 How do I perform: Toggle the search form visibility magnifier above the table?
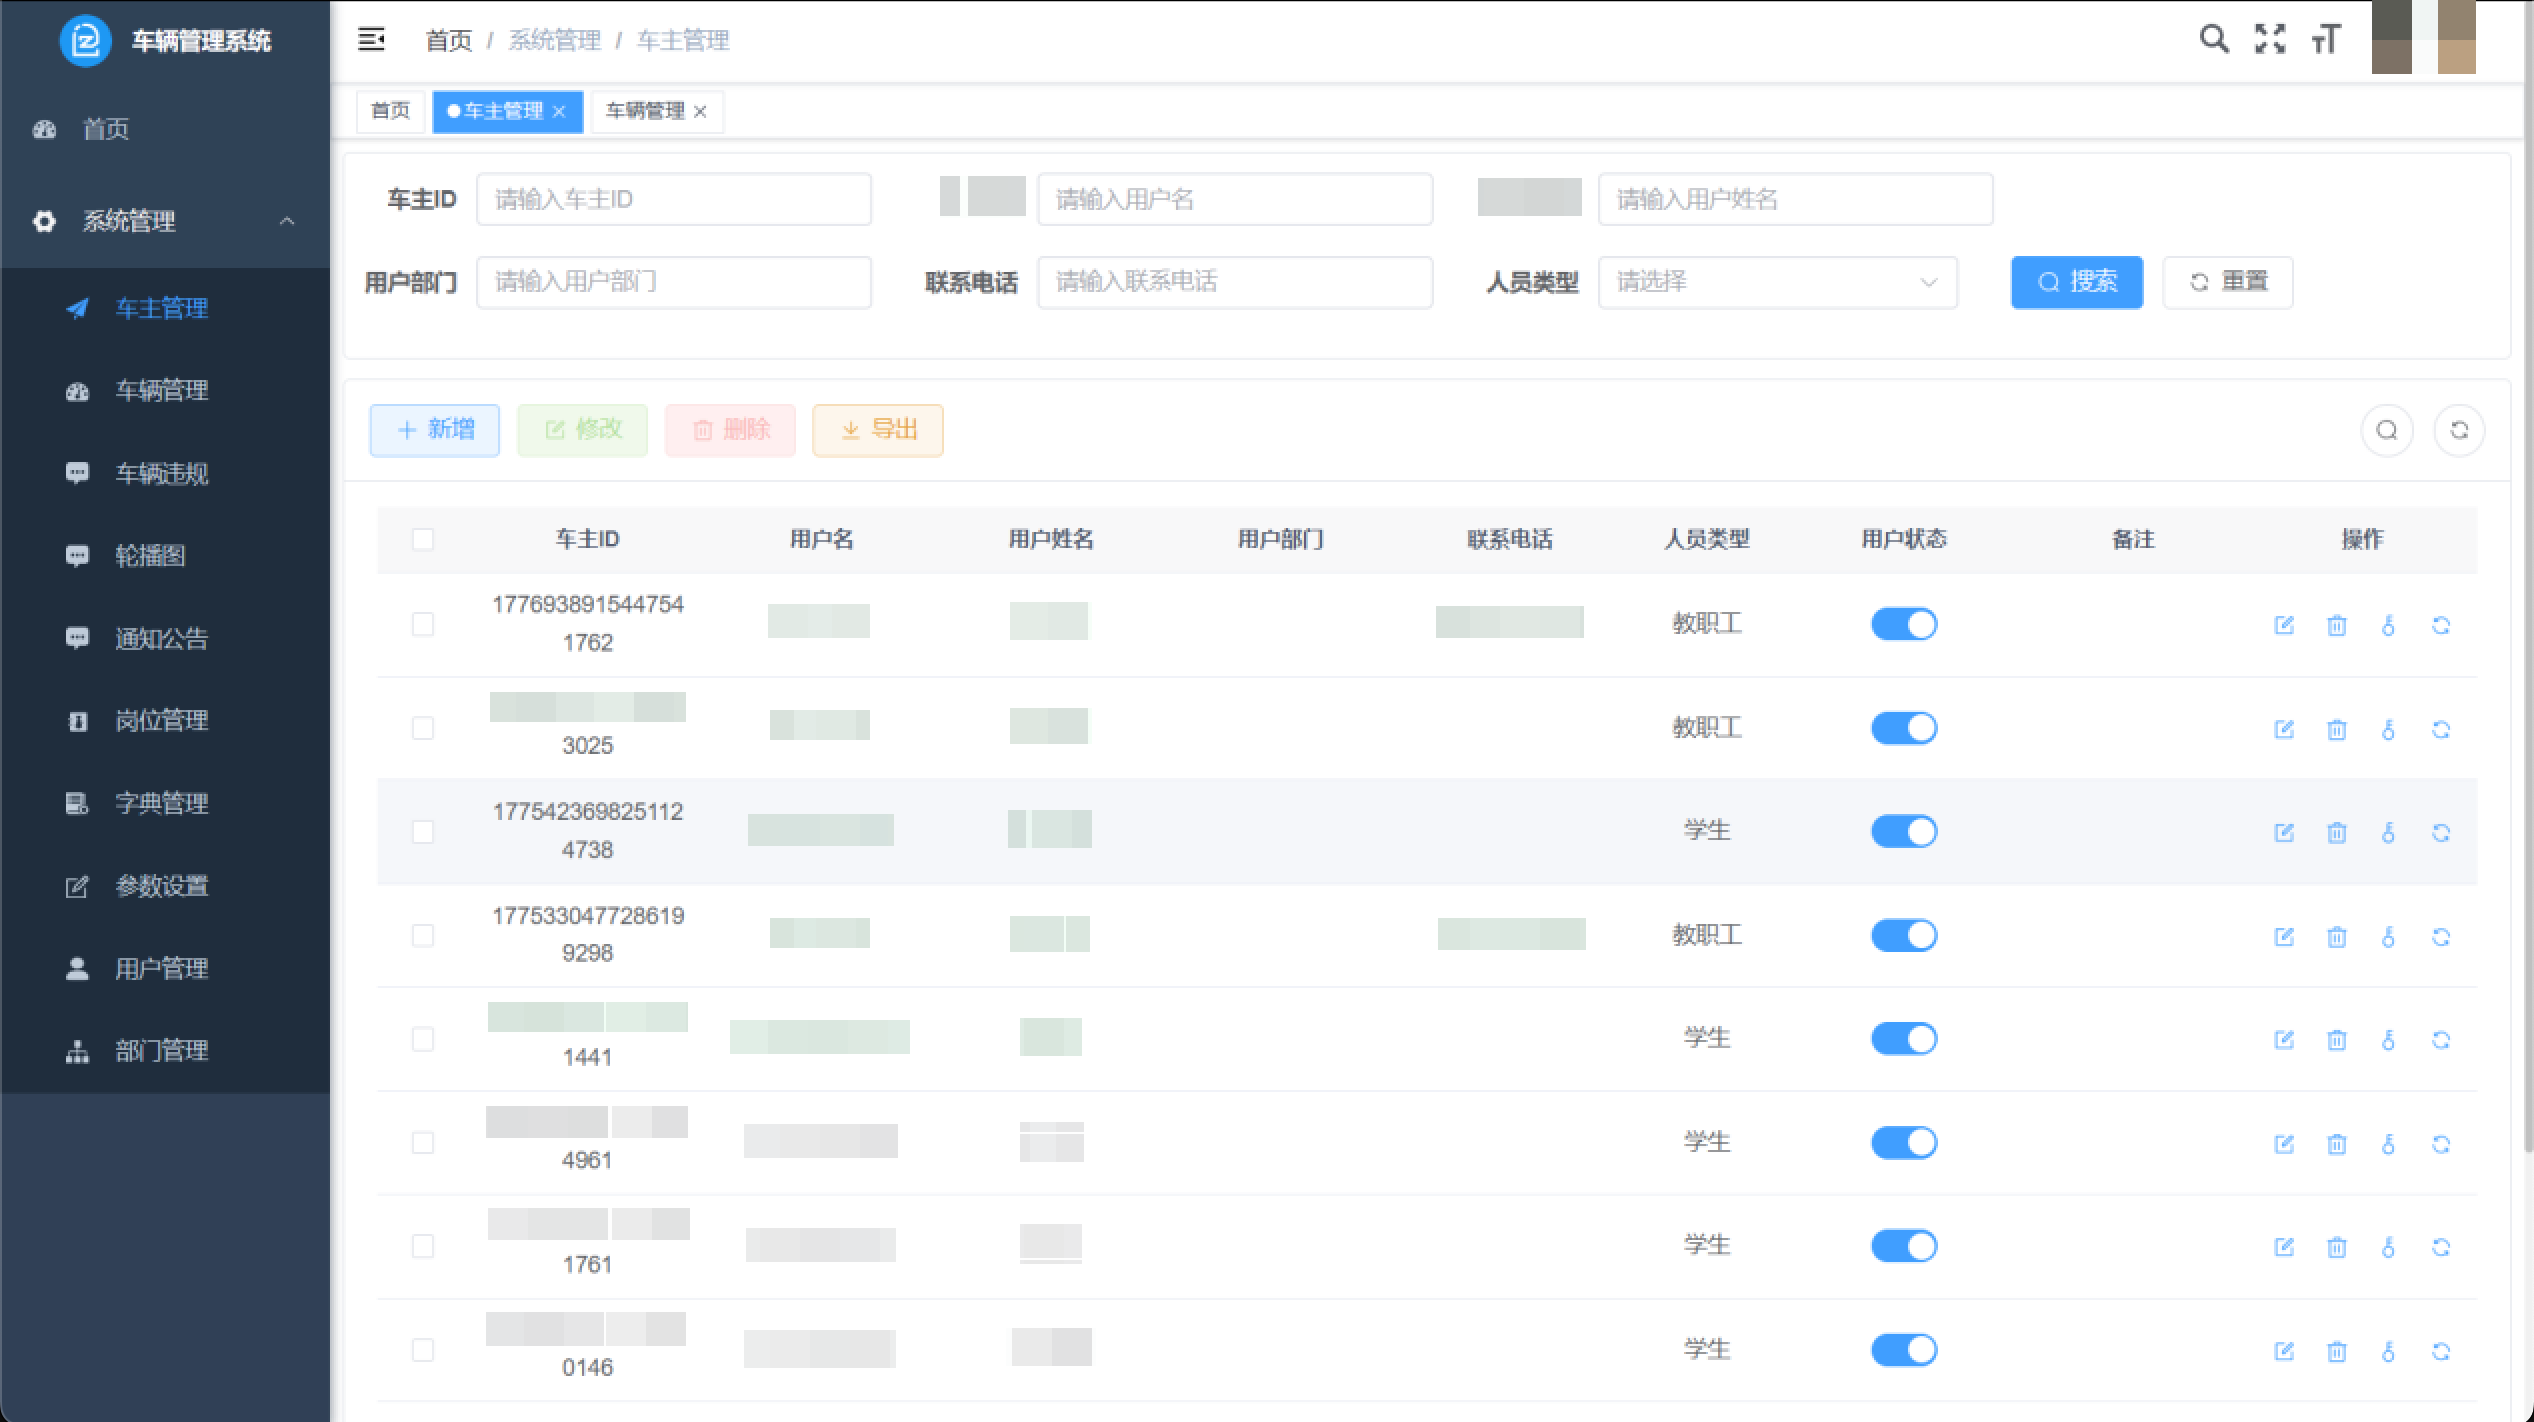[x=2387, y=430]
